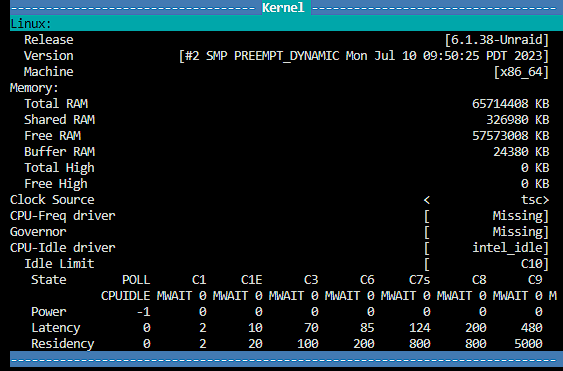
Task: Select the latency value 85 for C6
Action: (x=367, y=328)
